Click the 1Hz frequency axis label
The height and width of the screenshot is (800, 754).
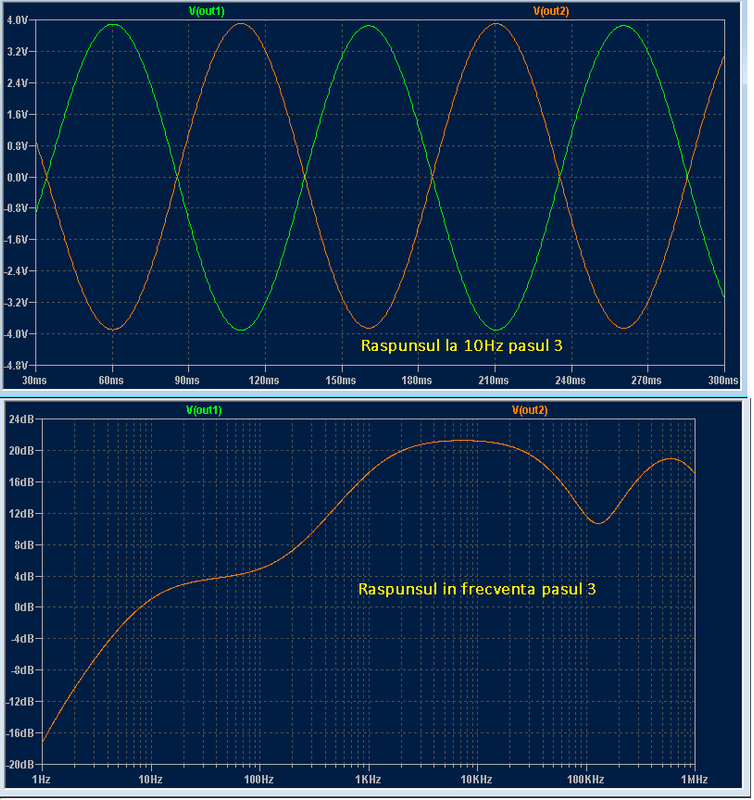41,780
